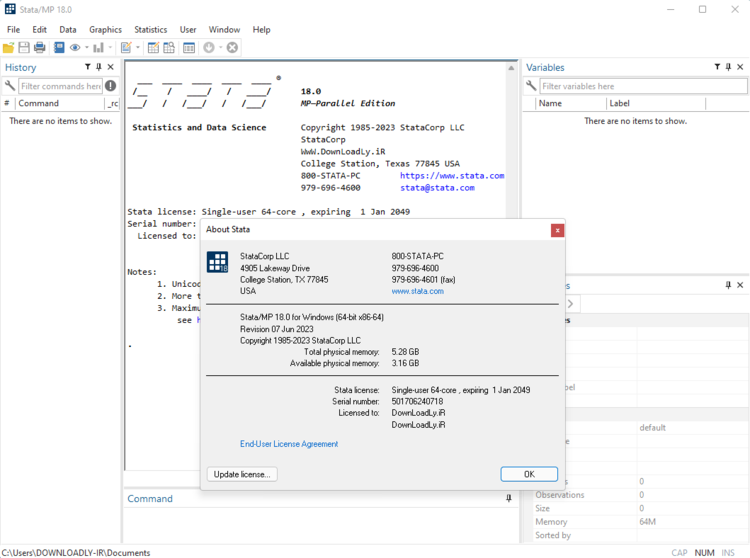Click the Open file folder icon
Viewport: 750px width, 558px height.
(9, 47)
